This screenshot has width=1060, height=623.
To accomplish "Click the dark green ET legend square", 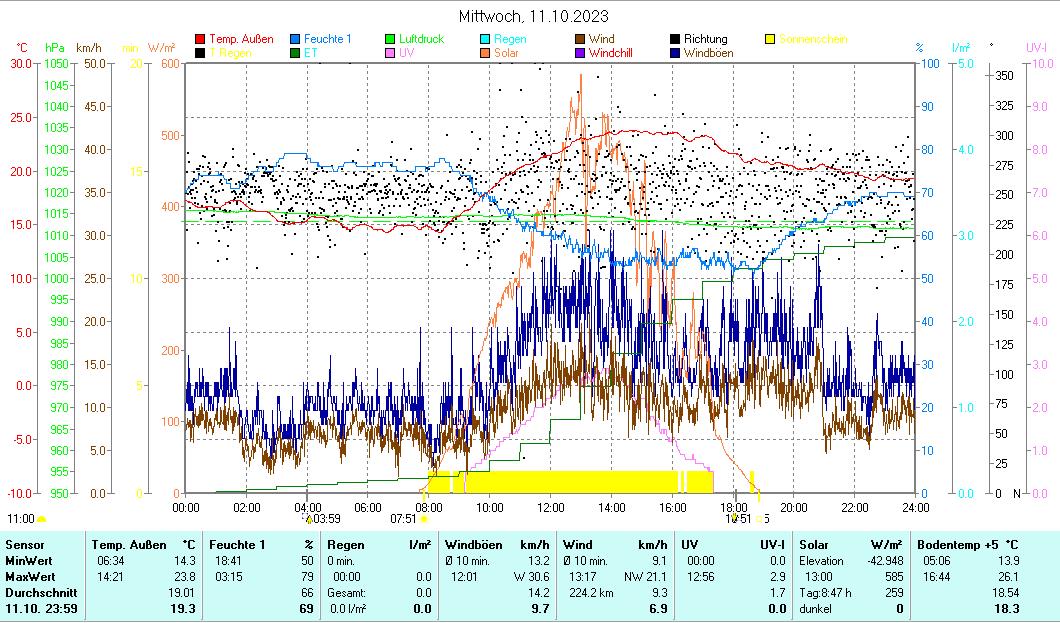I will [295, 52].
